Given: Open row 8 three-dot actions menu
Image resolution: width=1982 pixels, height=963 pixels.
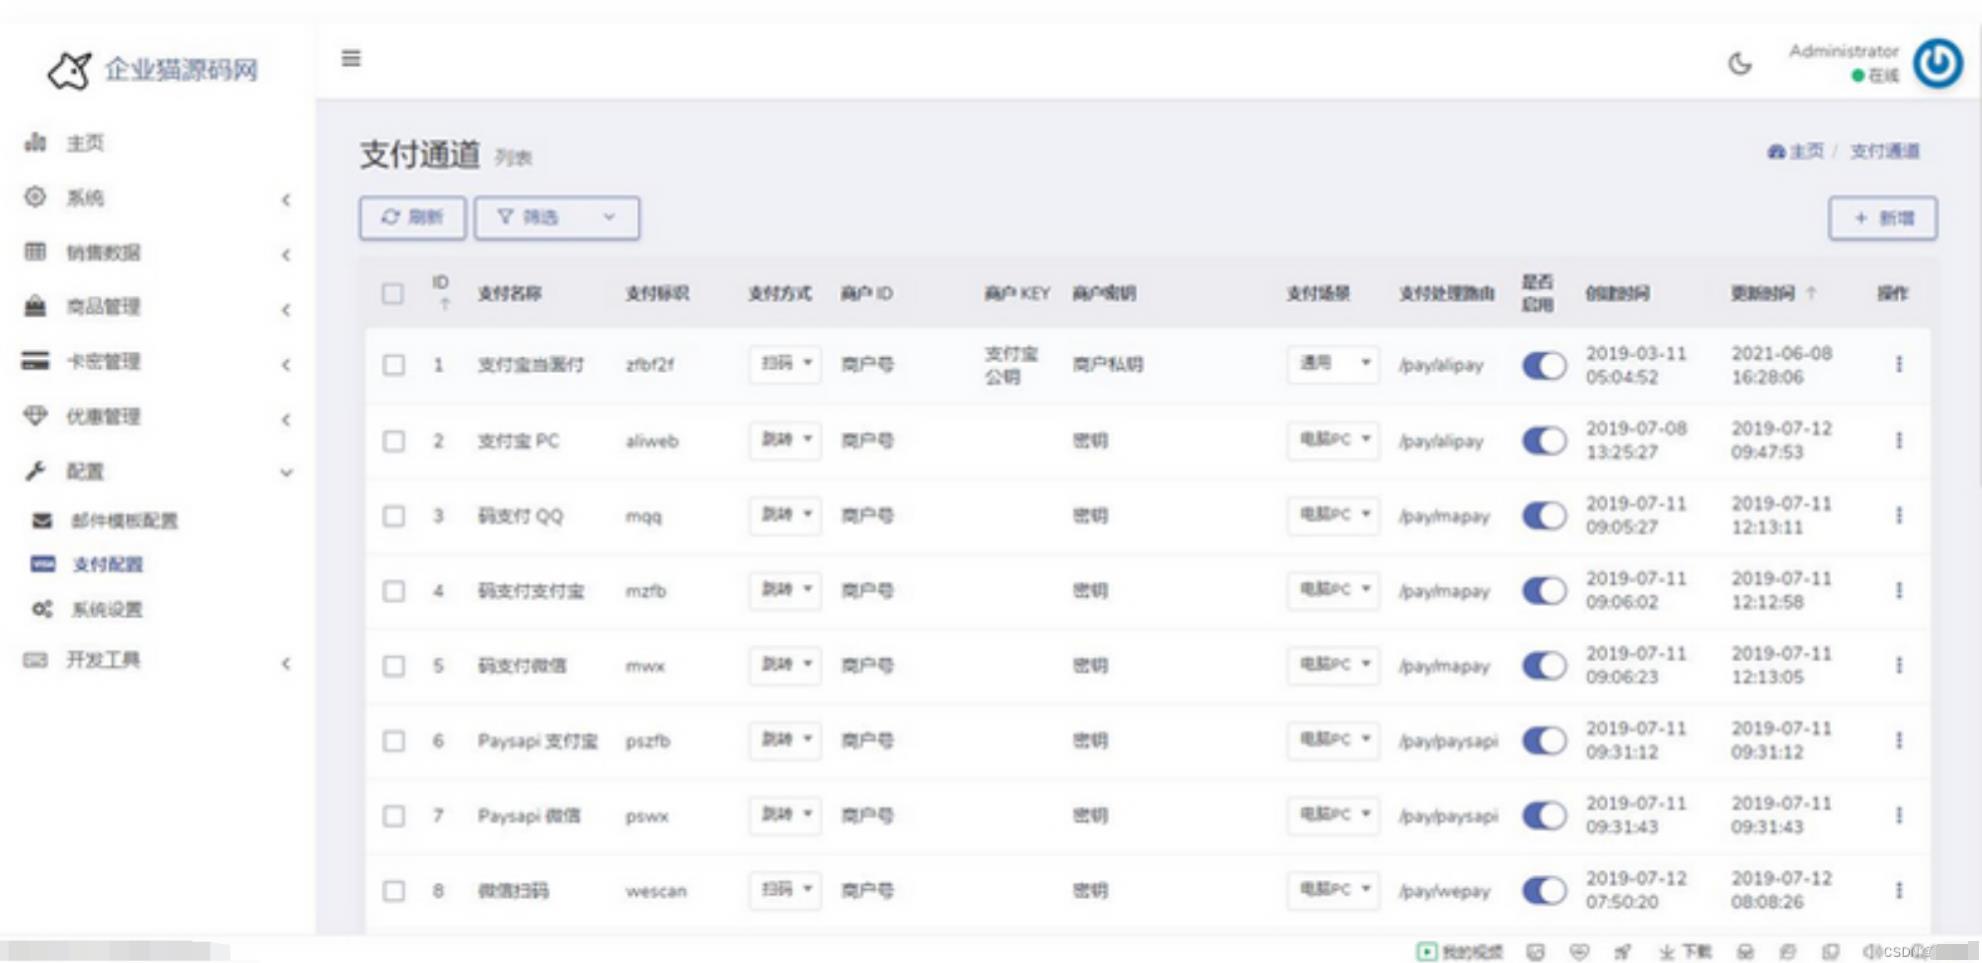Looking at the screenshot, I should coord(1899,890).
